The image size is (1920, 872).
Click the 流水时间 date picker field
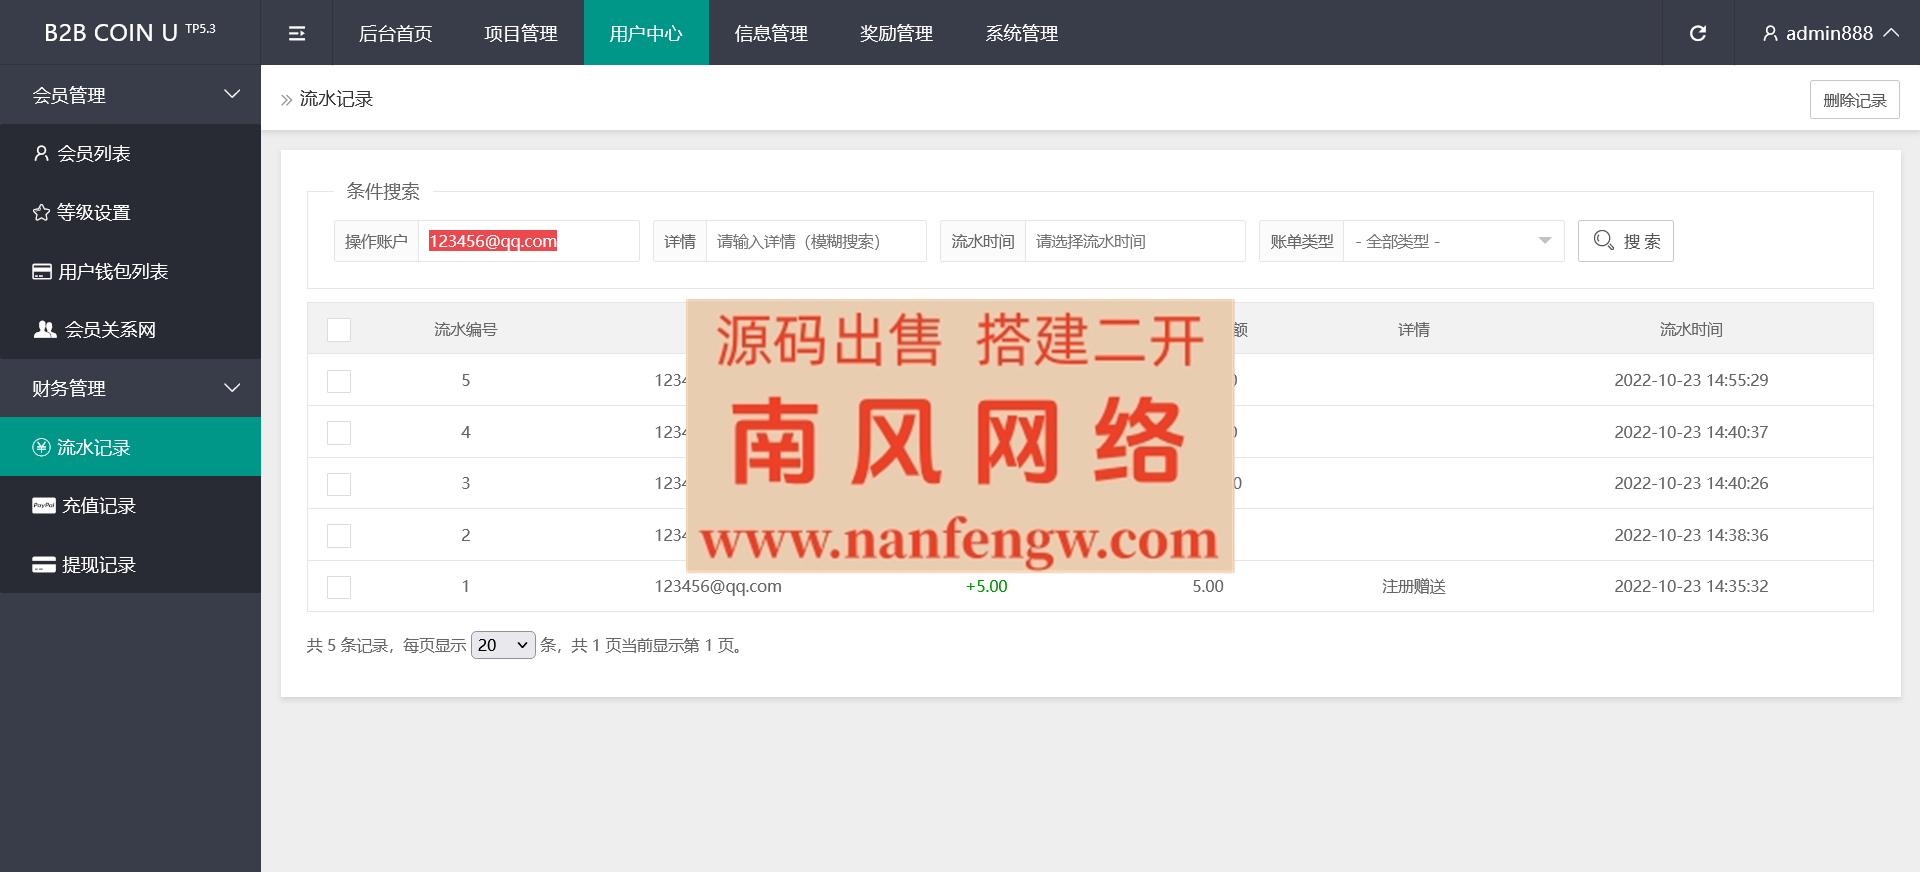tap(1134, 241)
